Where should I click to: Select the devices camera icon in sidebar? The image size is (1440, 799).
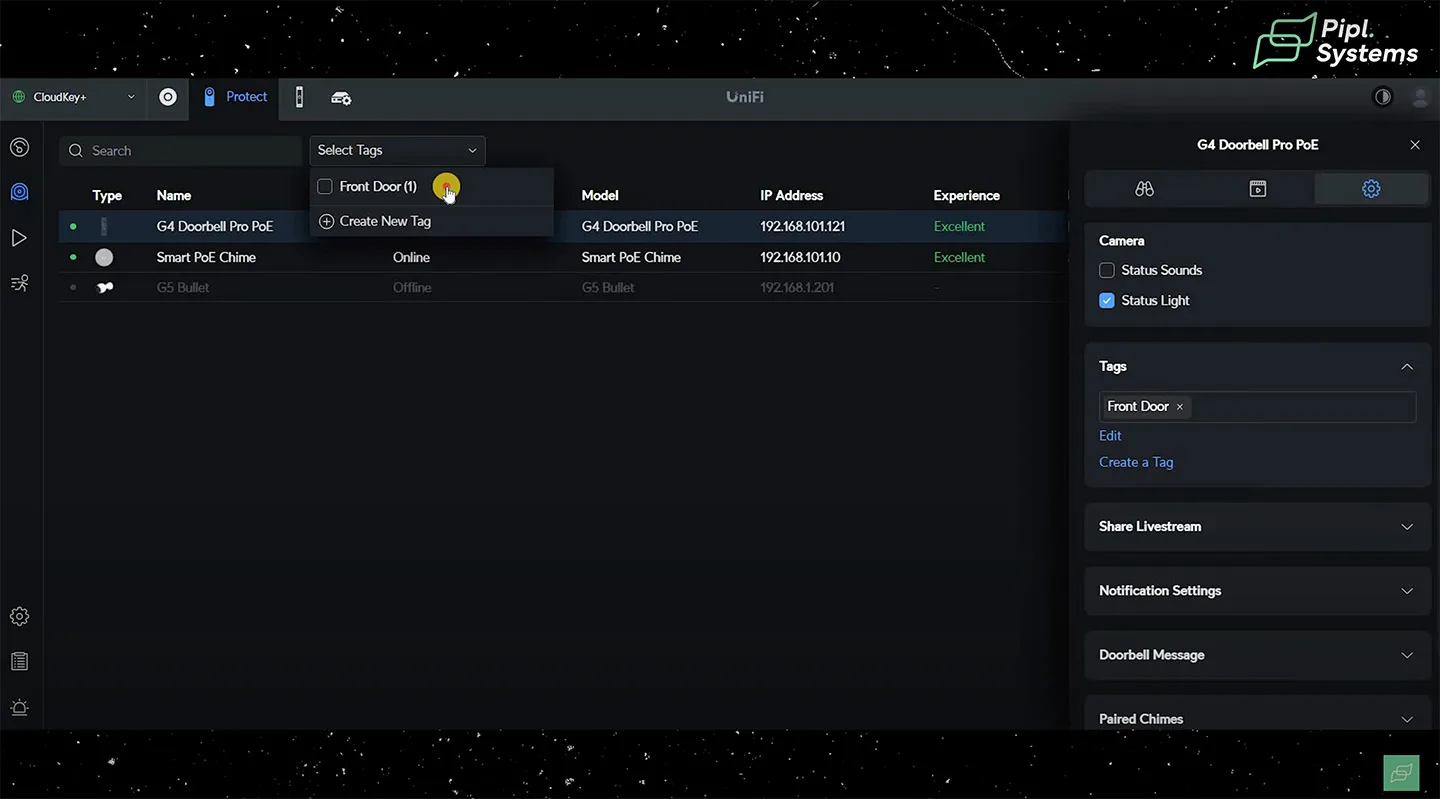coord(19,192)
